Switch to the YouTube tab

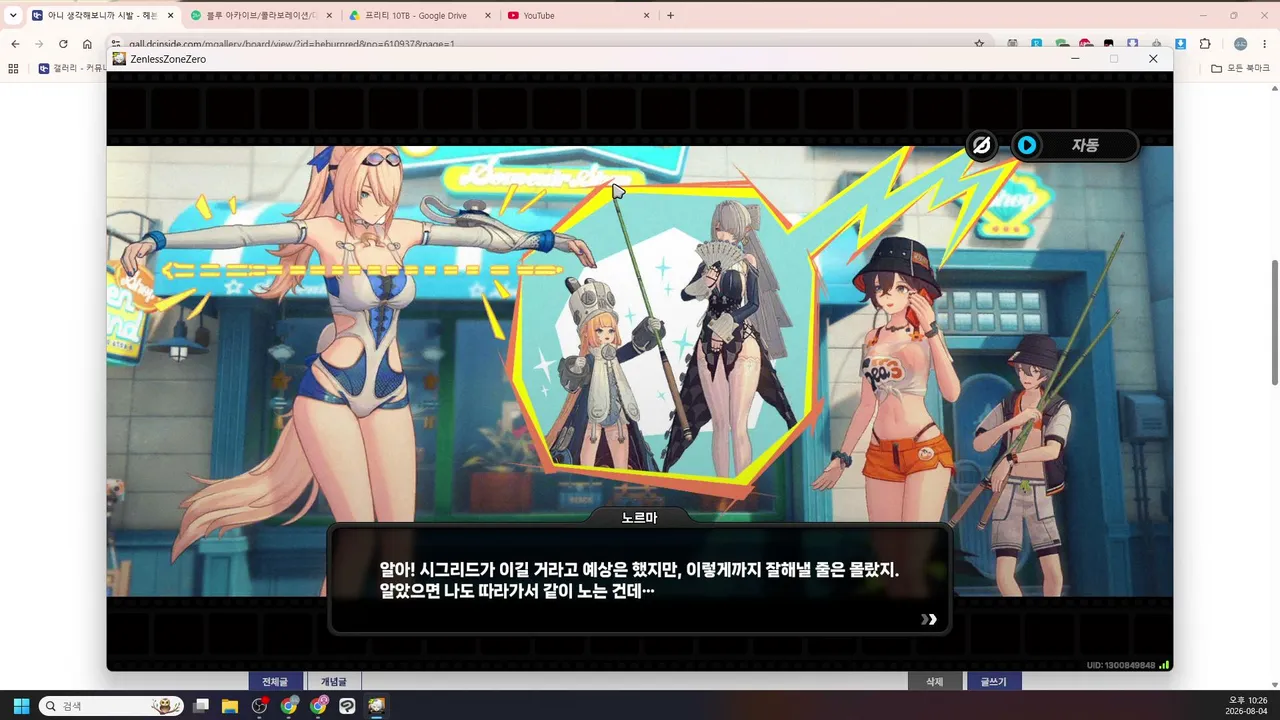(578, 15)
